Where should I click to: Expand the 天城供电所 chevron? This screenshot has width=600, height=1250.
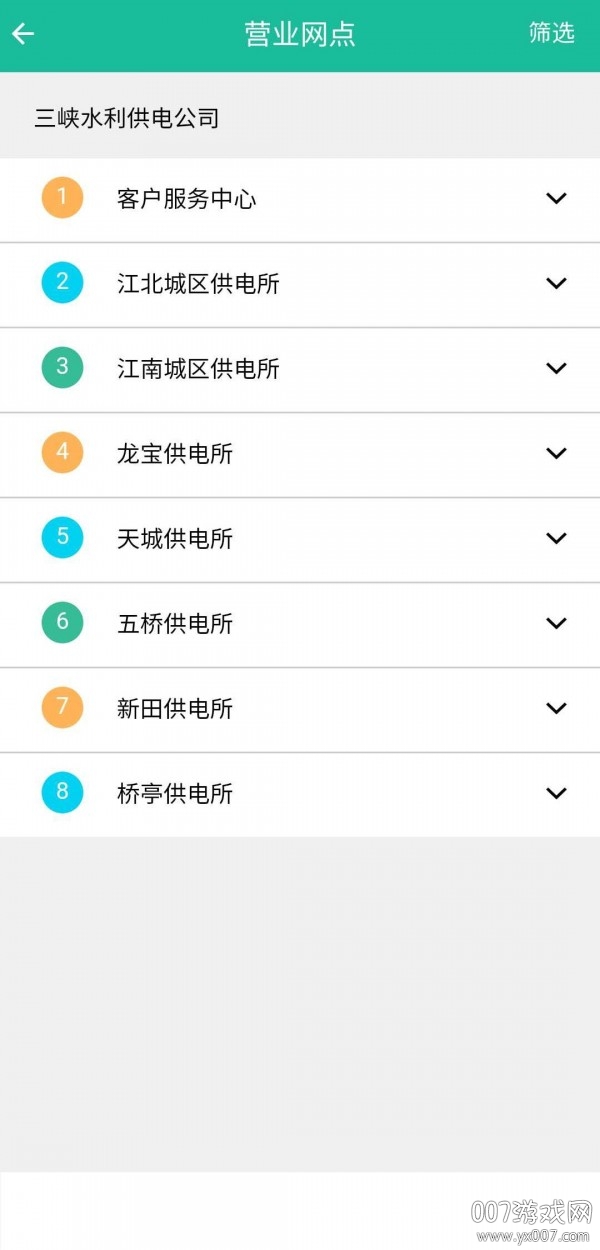556,538
